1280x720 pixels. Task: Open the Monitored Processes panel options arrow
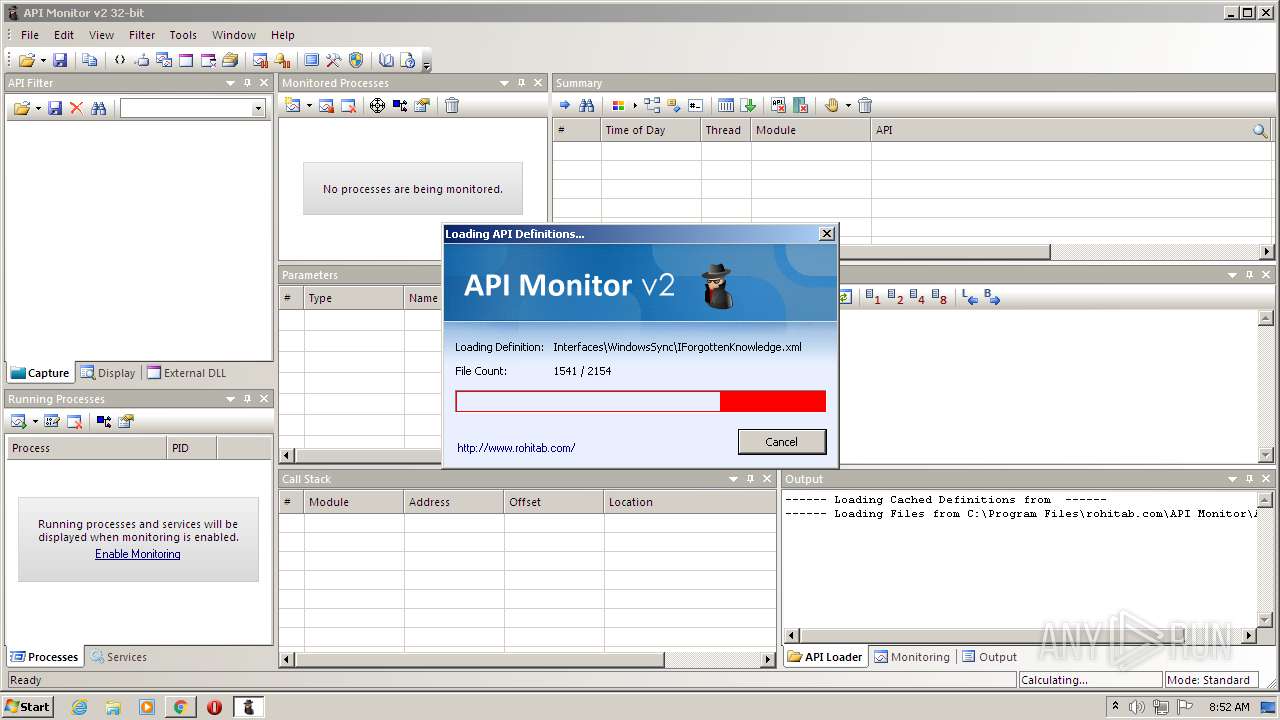[504, 83]
